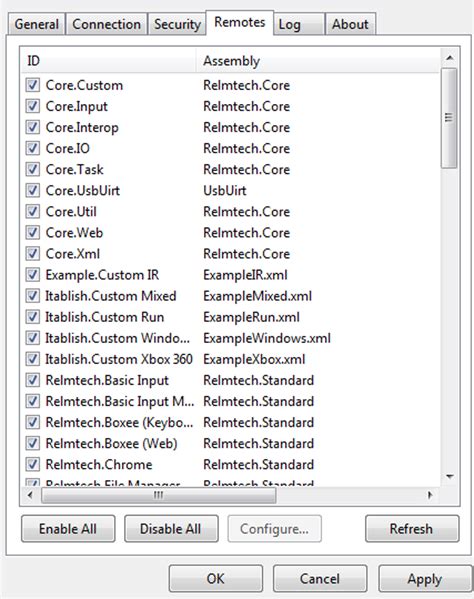
Task: Uncheck the Core.Util checkbox
Action: pyautogui.click(x=32, y=211)
